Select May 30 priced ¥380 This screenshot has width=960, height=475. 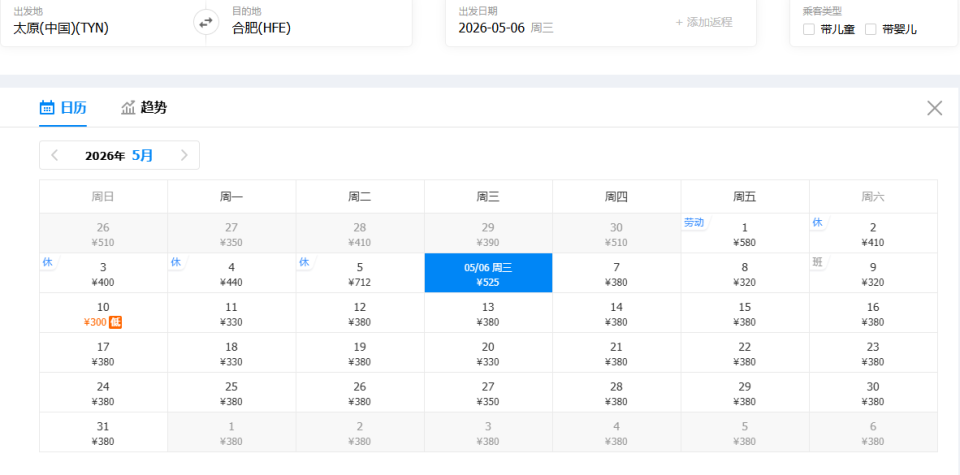[874, 392]
